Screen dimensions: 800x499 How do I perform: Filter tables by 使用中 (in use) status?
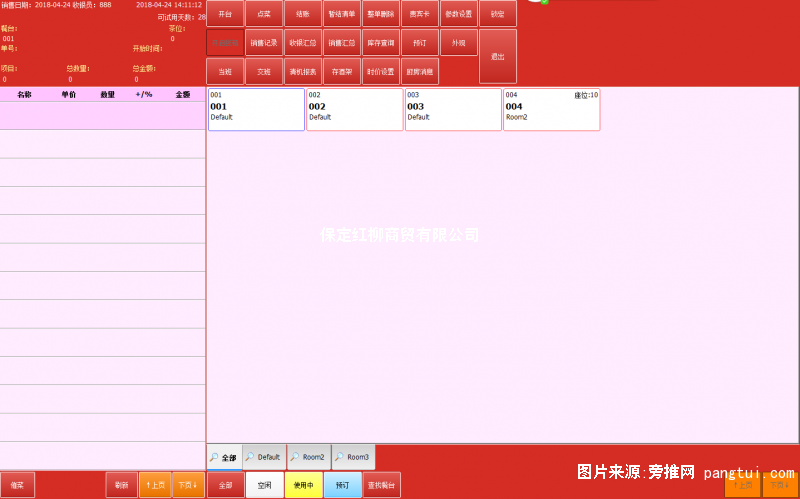coord(304,485)
